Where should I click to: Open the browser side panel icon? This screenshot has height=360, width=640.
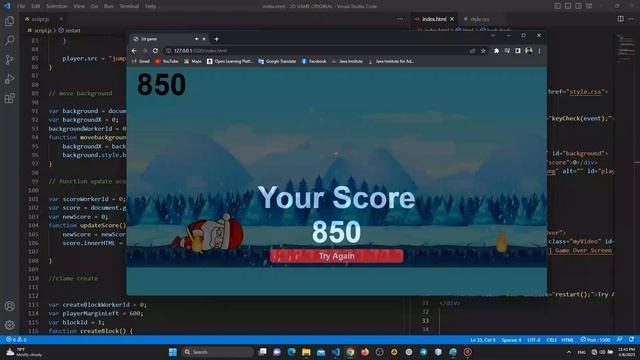(x=518, y=51)
